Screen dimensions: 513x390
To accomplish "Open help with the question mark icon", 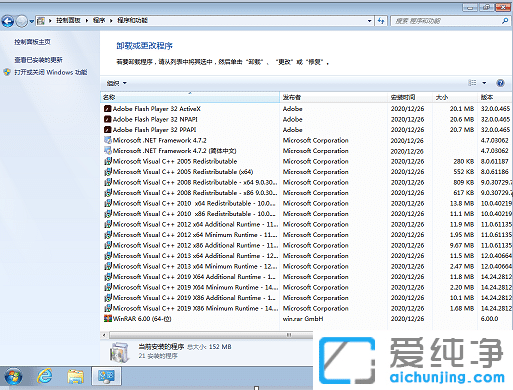I will (500, 83).
